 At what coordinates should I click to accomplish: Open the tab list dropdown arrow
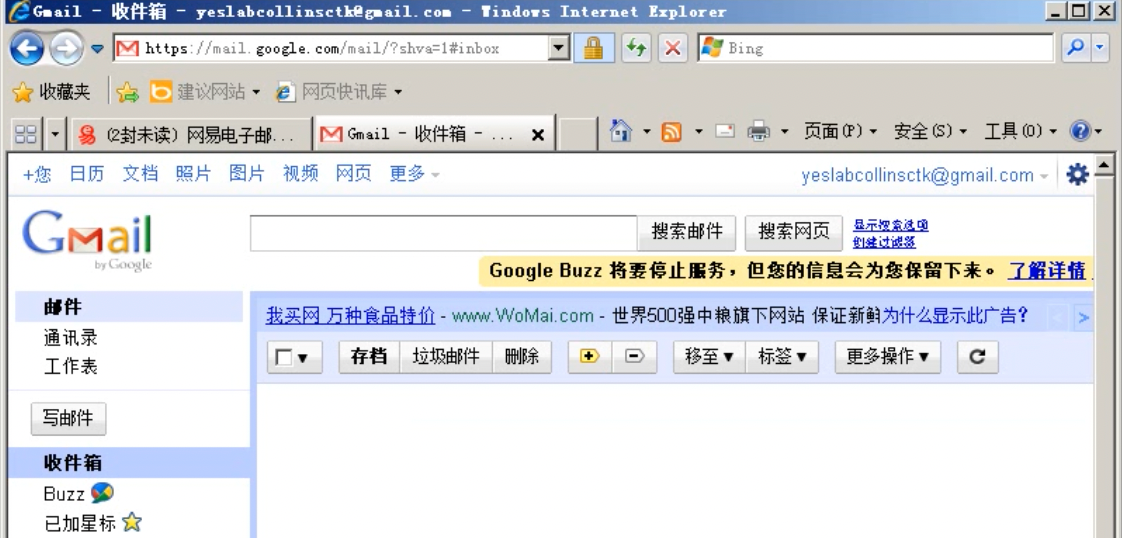pyautogui.click(x=56, y=134)
